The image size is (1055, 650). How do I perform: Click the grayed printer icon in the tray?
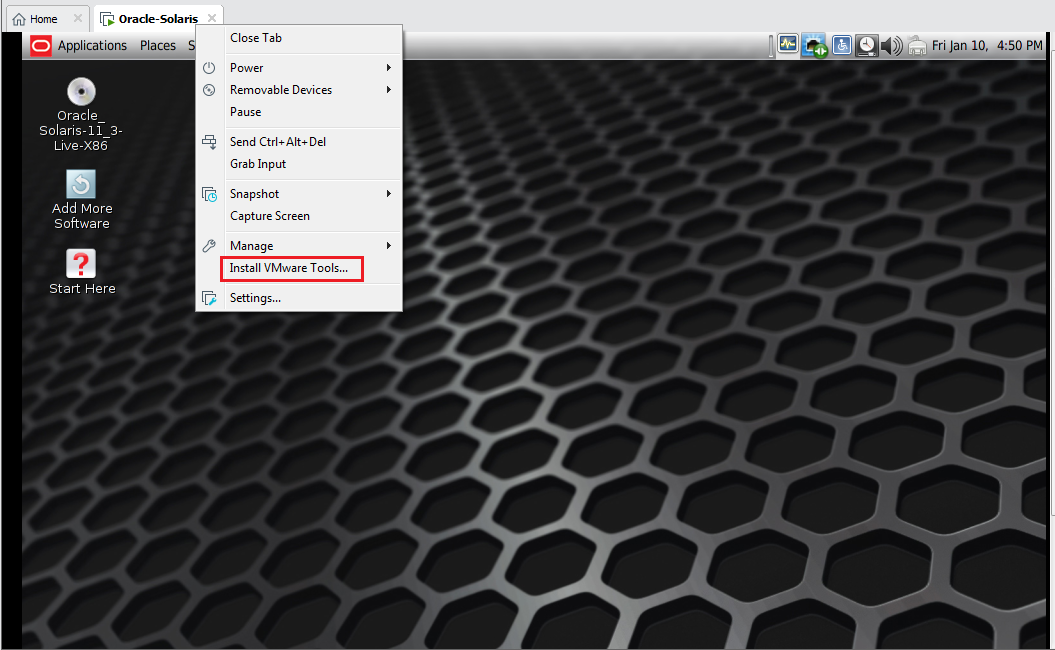pos(917,45)
